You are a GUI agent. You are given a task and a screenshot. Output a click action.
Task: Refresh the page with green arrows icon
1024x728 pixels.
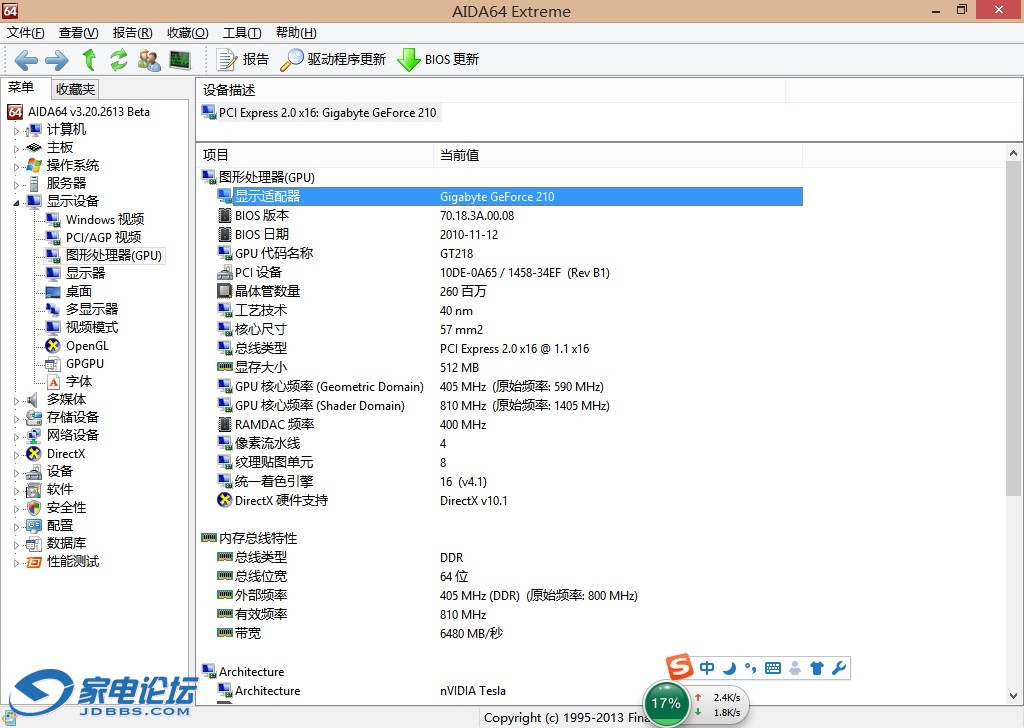point(119,60)
